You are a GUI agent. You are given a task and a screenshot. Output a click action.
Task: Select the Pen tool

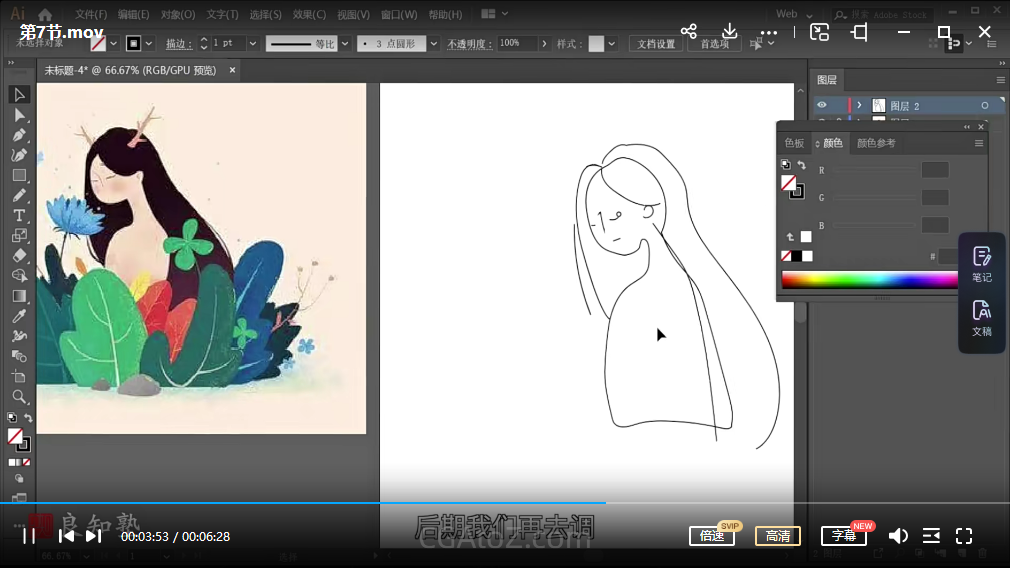click(19, 135)
